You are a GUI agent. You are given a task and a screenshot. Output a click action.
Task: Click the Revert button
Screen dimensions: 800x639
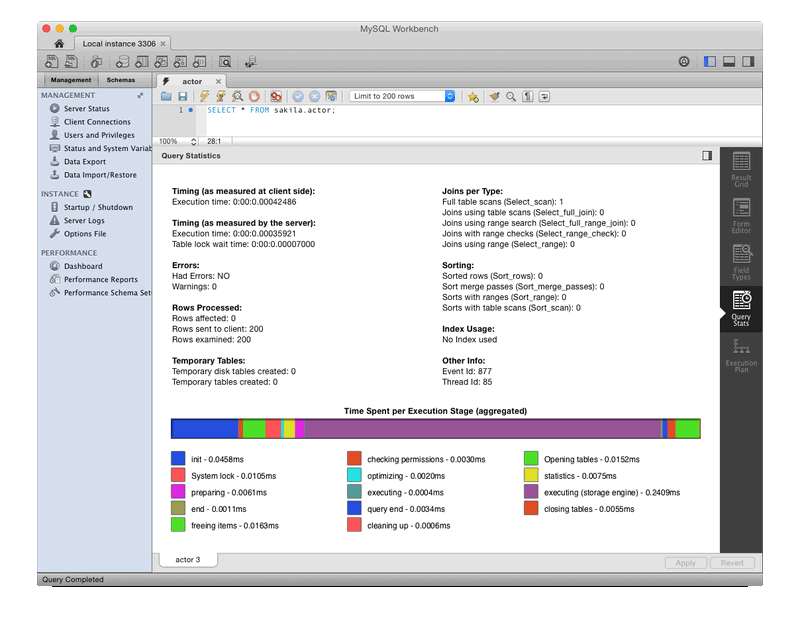point(732,562)
